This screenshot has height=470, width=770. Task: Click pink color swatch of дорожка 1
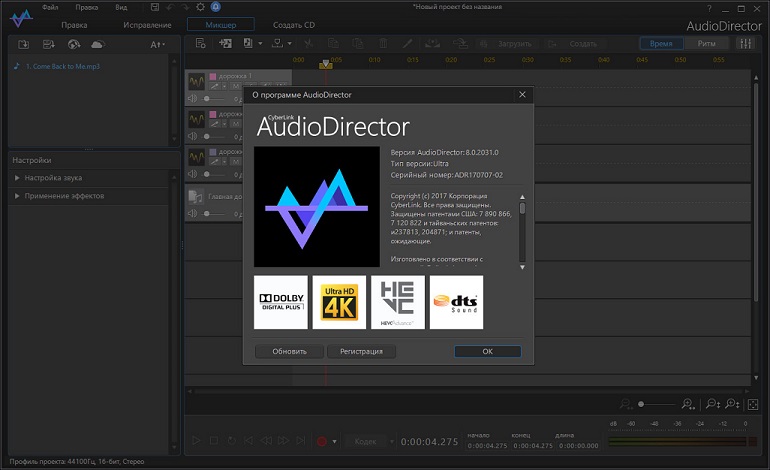tap(213, 76)
